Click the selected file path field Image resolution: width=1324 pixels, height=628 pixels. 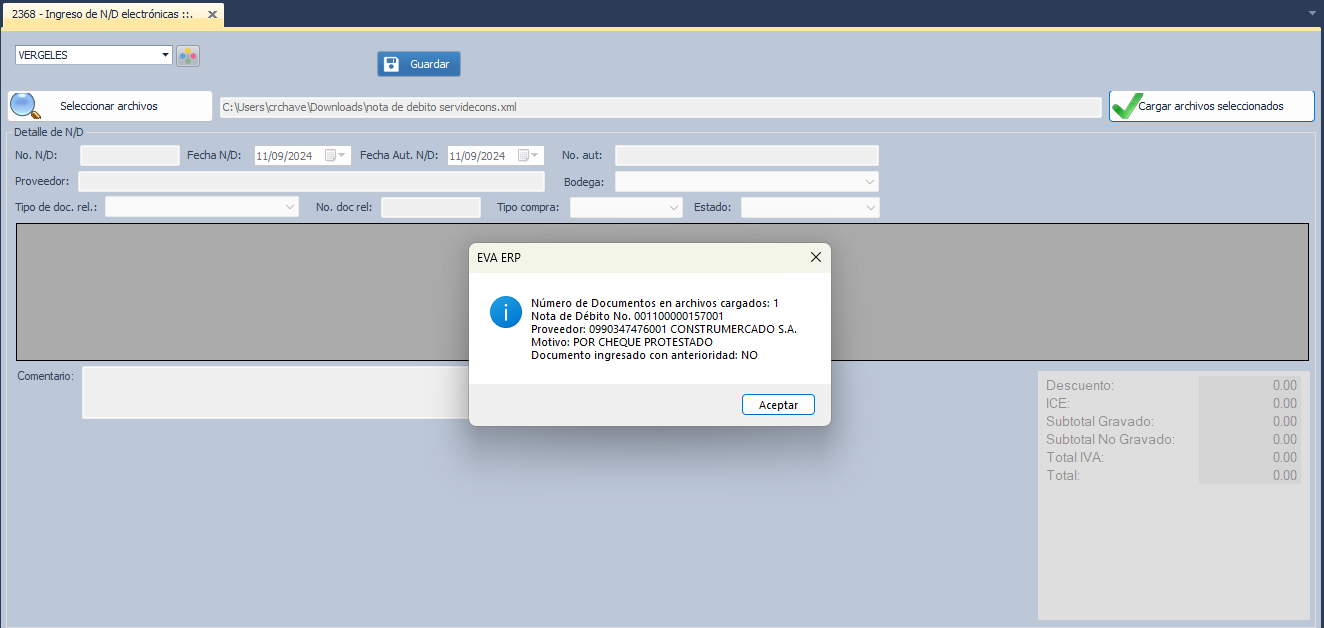click(x=660, y=107)
